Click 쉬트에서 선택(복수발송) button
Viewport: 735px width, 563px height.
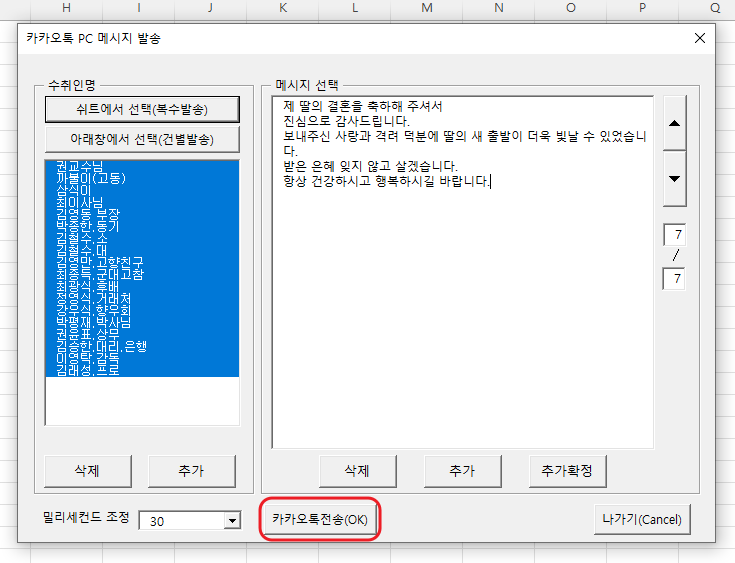pyautogui.click(x=142, y=109)
